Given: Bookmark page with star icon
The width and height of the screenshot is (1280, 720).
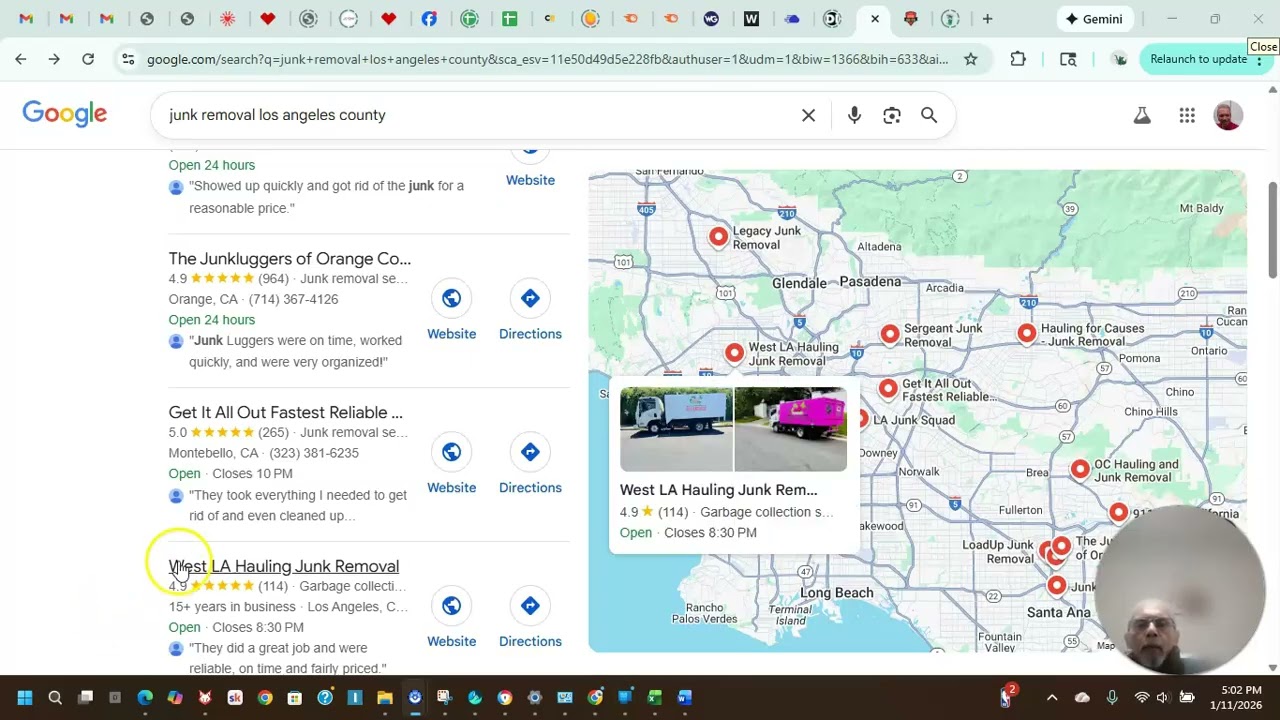Looking at the screenshot, I should [970, 59].
